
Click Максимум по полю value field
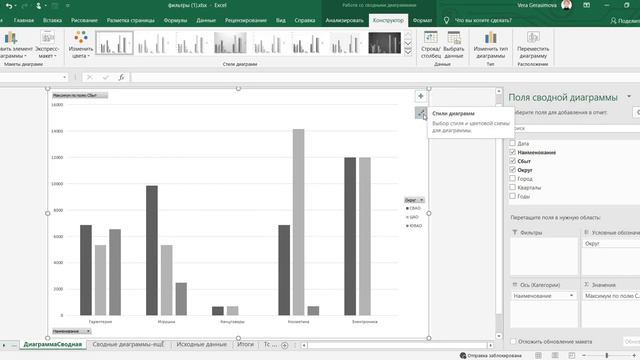(x=611, y=296)
